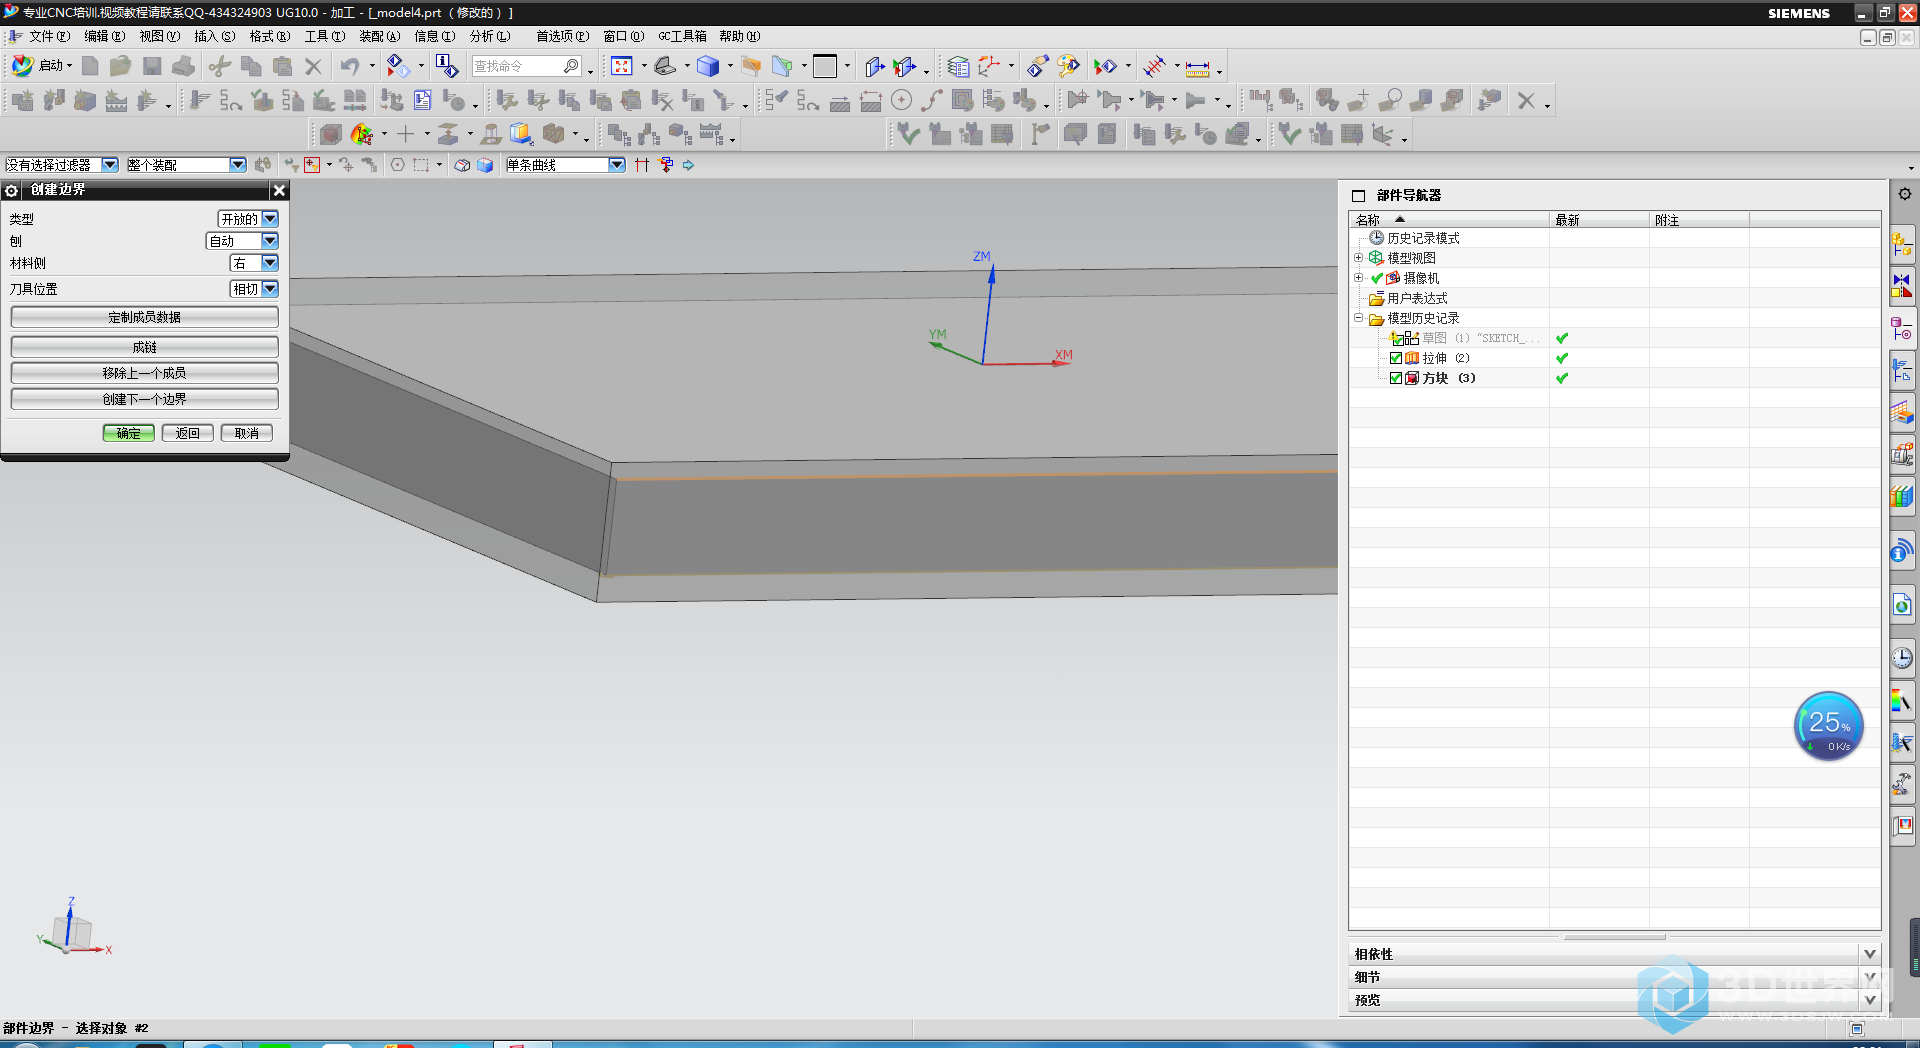The width and height of the screenshot is (1920, 1048).
Task: Open the 整个装配 scope dropdown
Action: pos(186,165)
